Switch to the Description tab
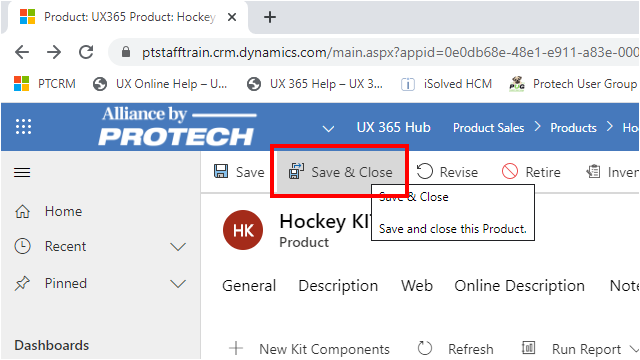 tap(338, 286)
